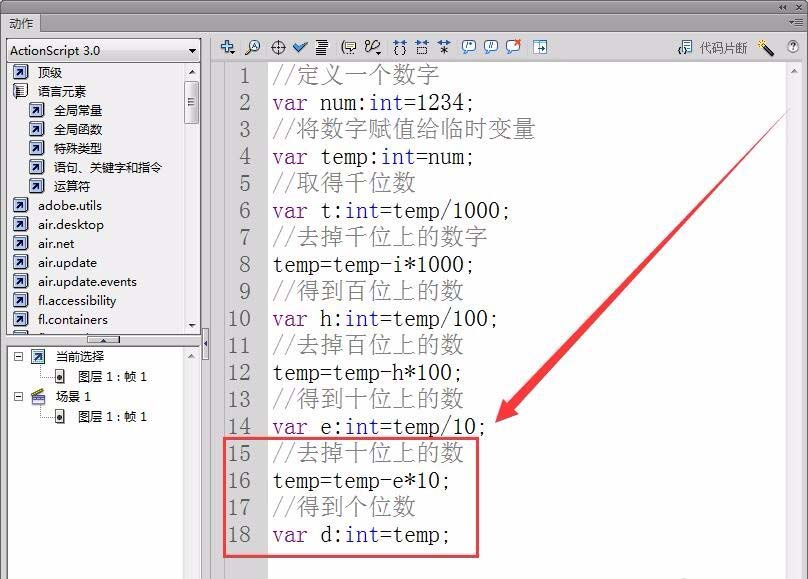Viewport: 808px width, 579px height.
Task: Select the 动作 panel tab
Action: click(21, 23)
